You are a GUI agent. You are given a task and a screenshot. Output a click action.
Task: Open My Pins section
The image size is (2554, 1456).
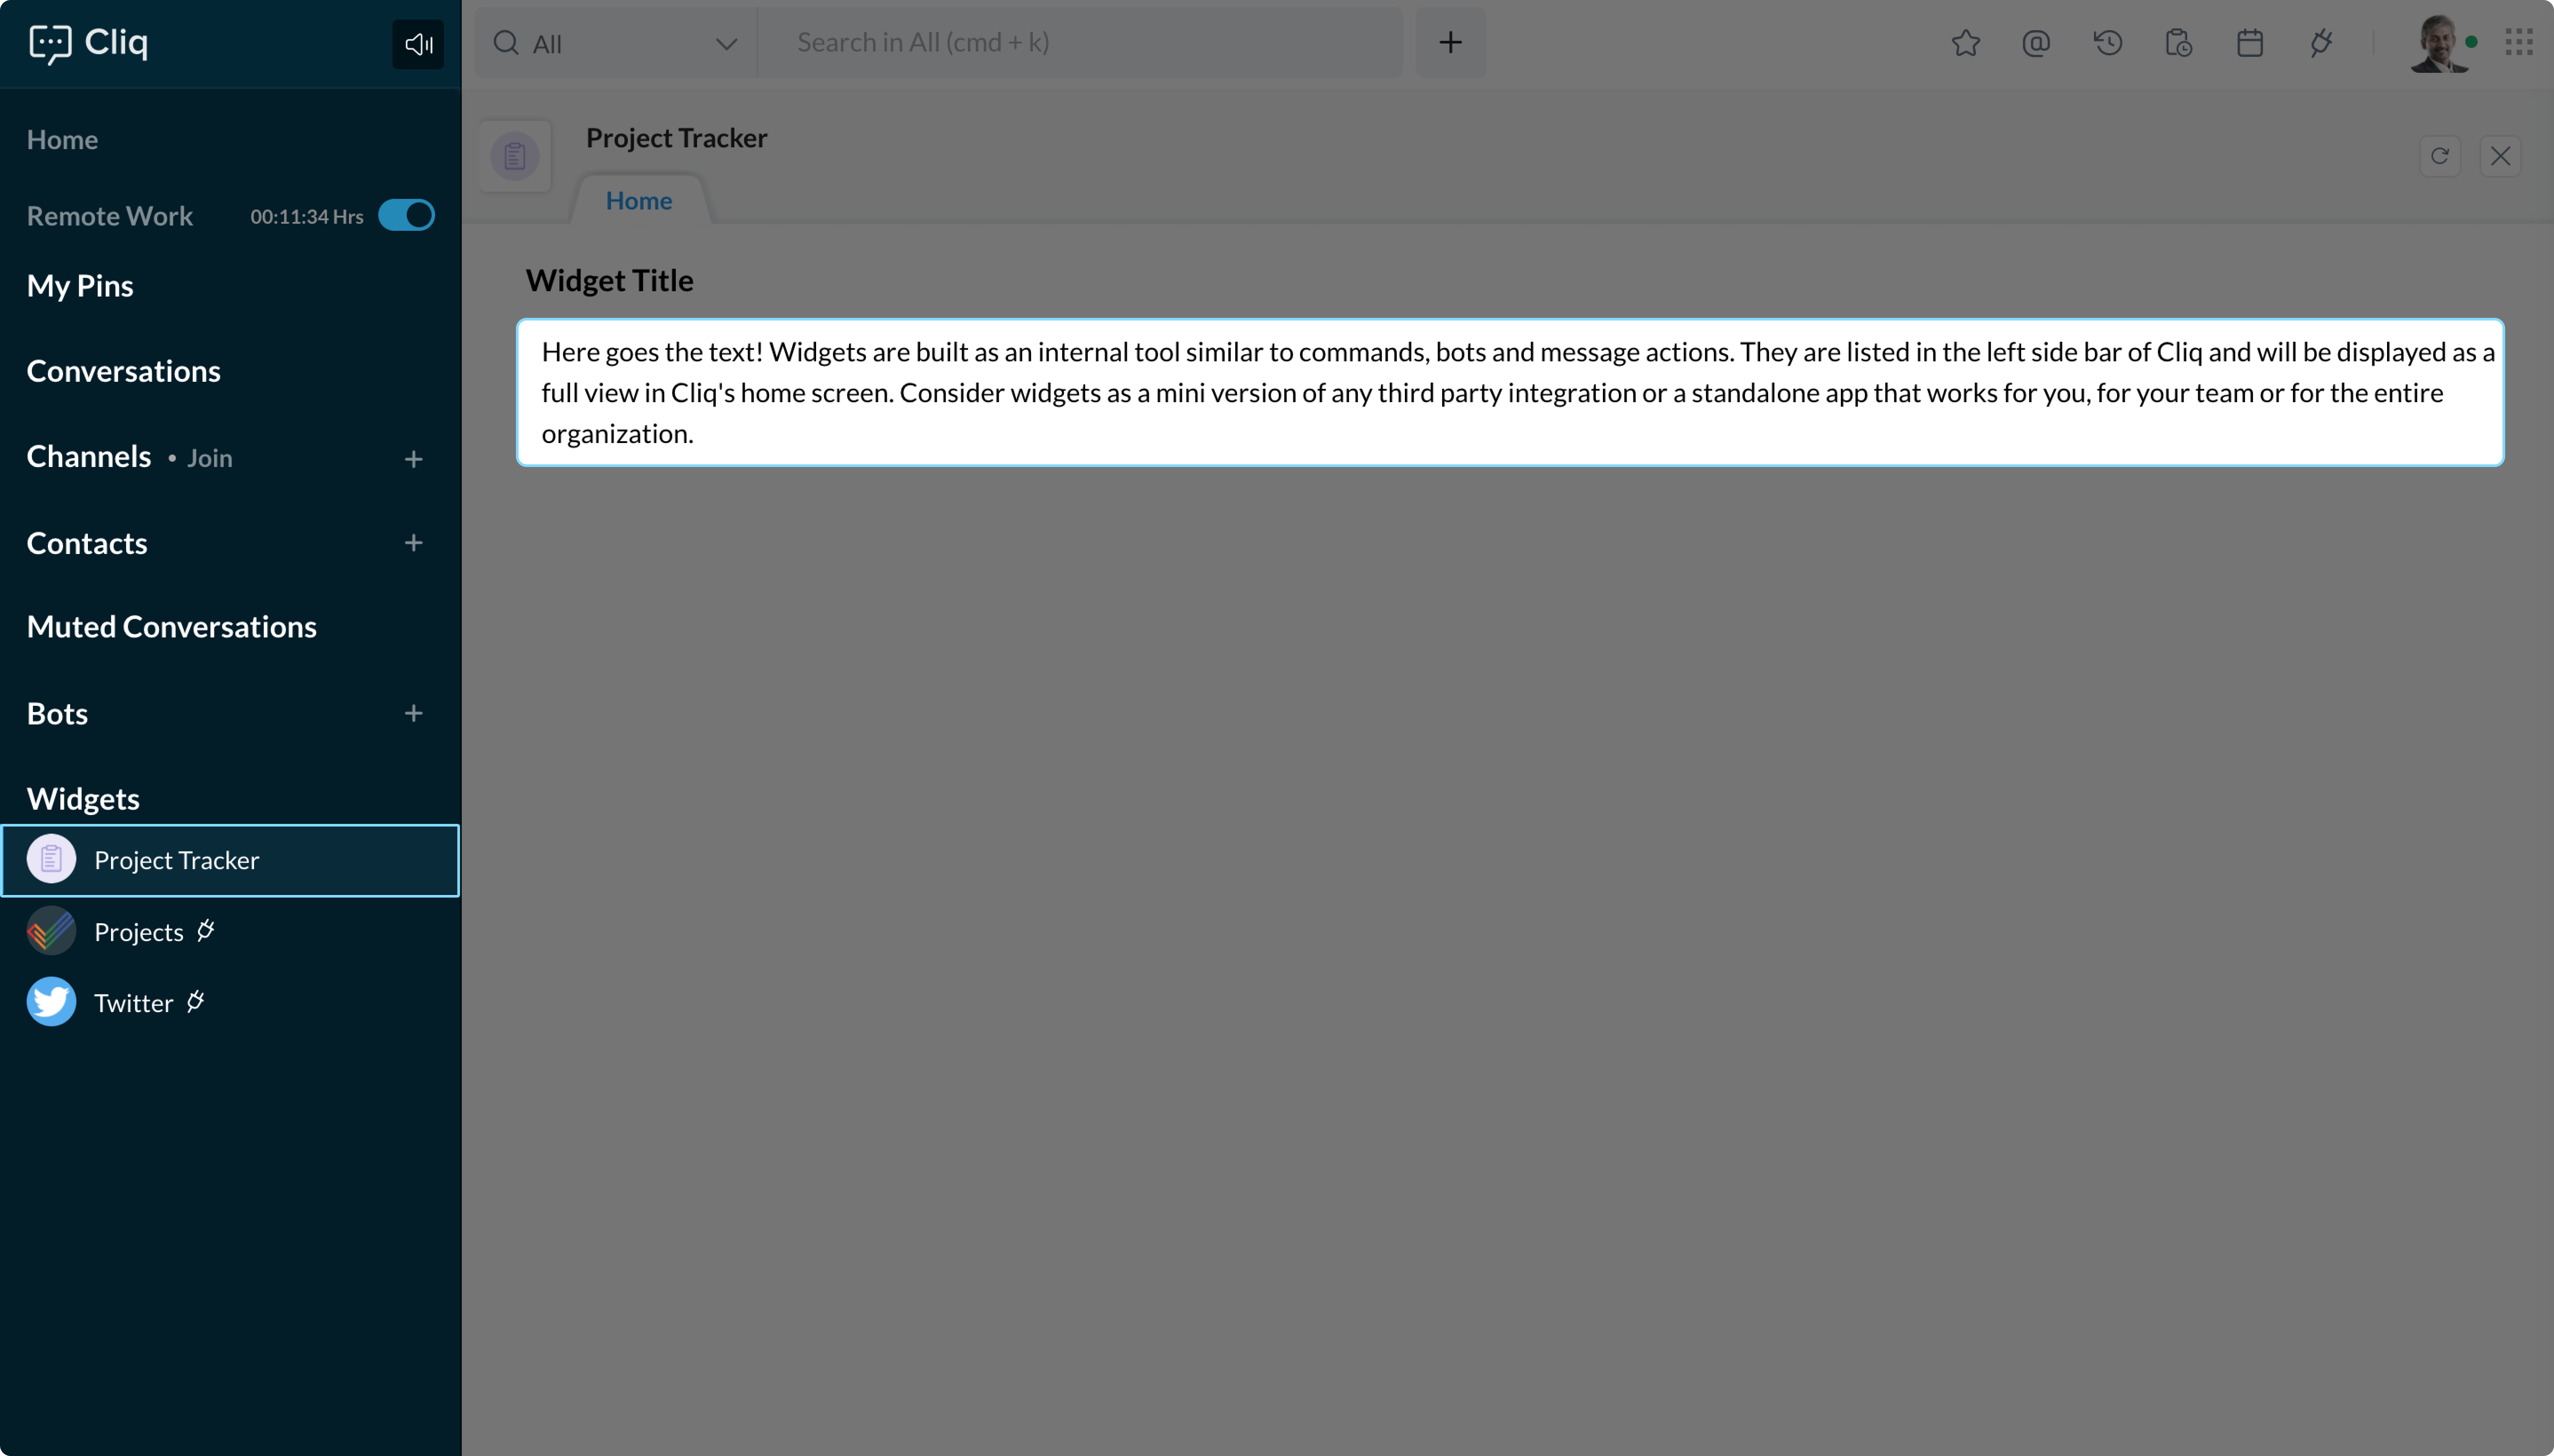[80, 286]
